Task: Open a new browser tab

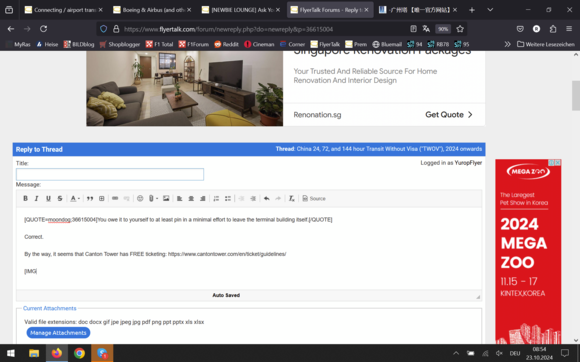Action: (x=472, y=10)
